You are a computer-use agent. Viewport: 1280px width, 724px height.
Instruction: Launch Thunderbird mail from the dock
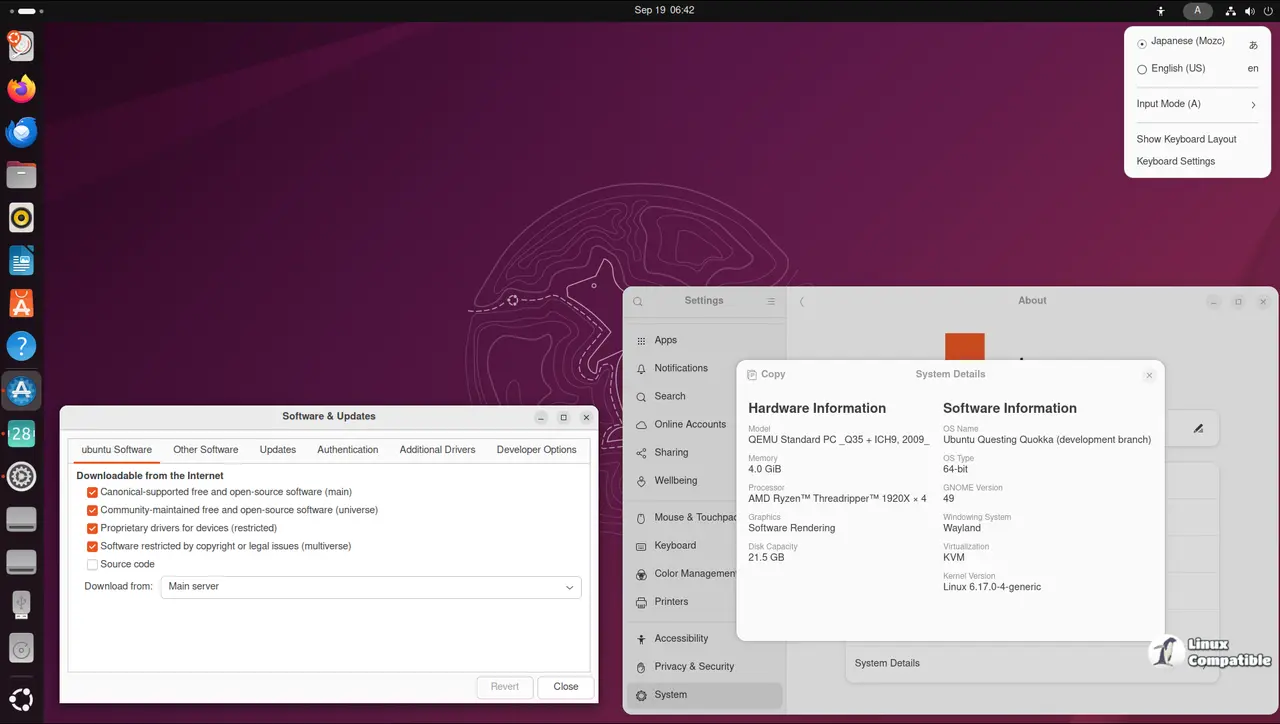(x=21, y=132)
